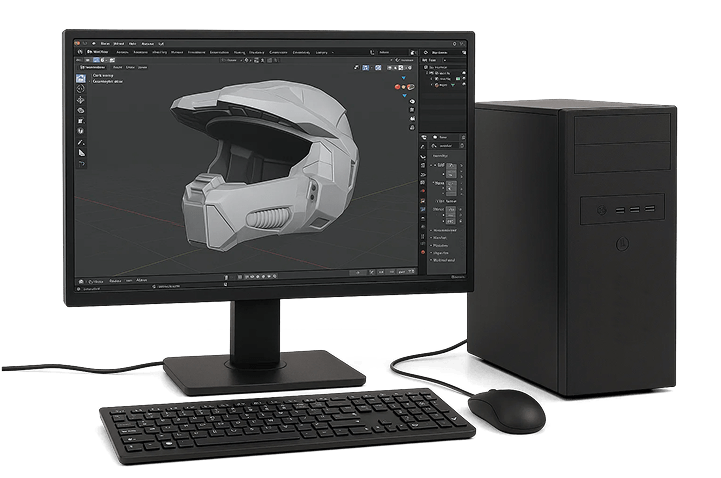Select the Rotate tool oval icon

coord(80,111)
